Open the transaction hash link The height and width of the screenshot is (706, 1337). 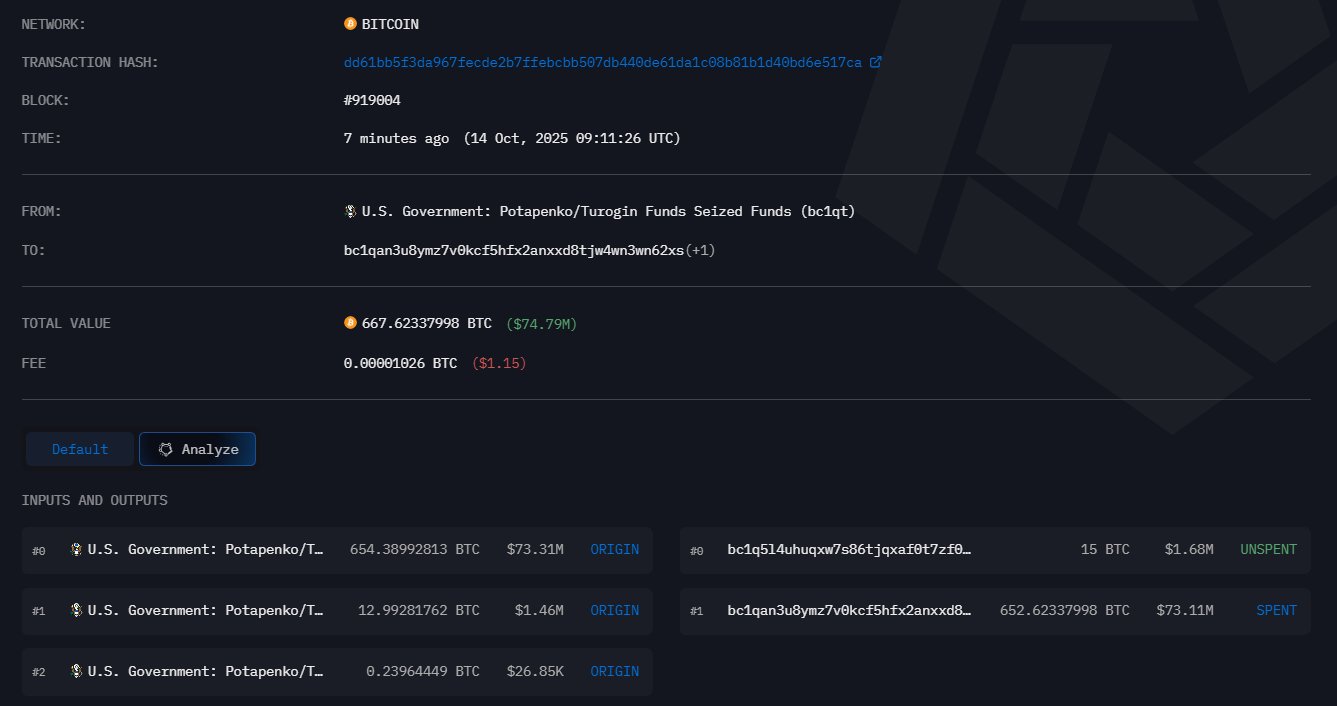[600, 61]
